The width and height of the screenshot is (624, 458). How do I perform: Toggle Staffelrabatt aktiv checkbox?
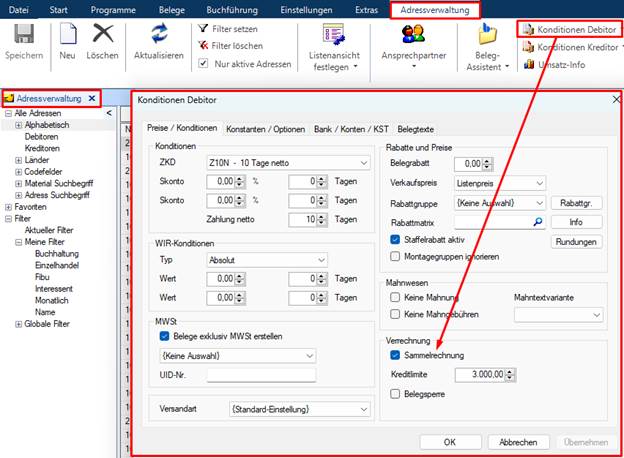point(395,240)
